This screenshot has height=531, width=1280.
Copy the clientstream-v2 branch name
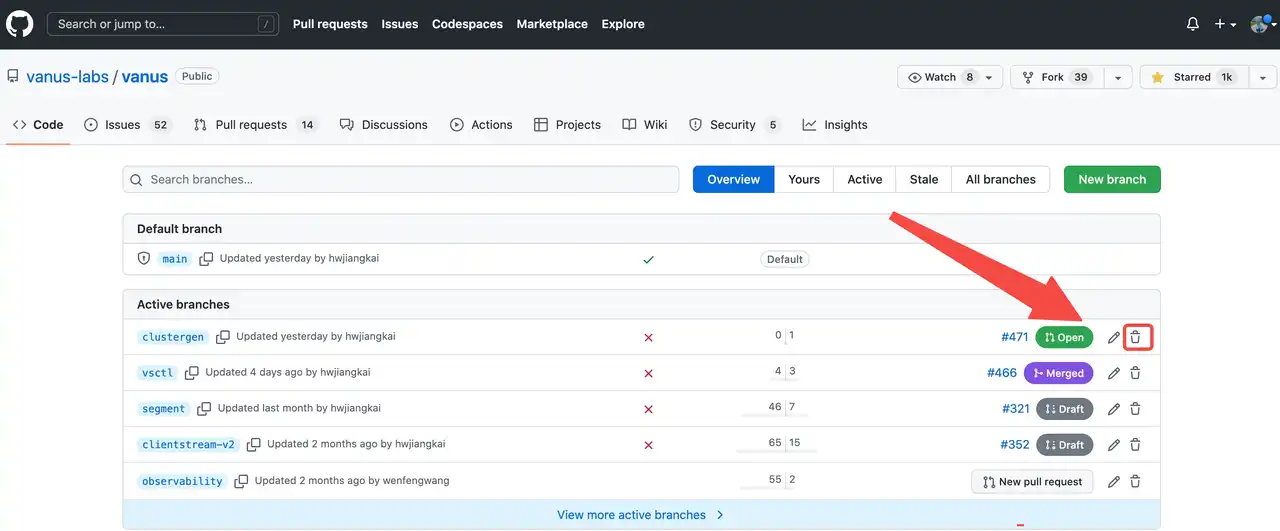(254, 445)
